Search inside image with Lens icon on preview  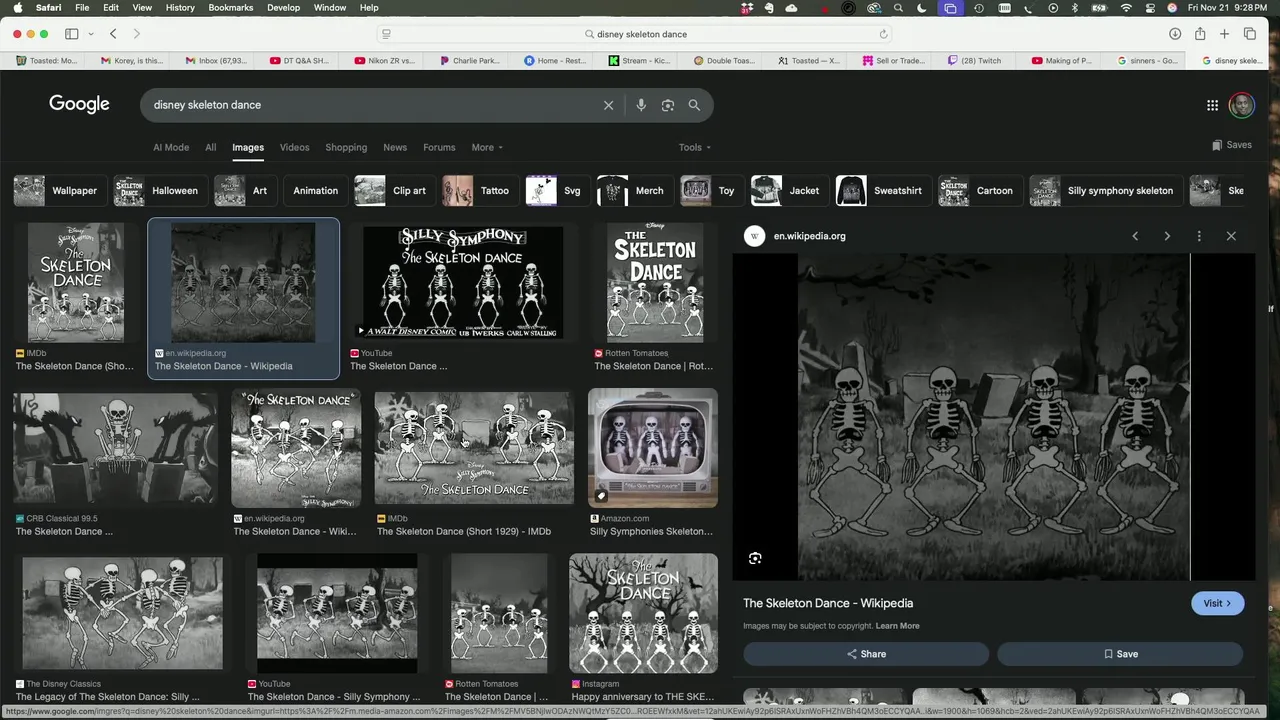[x=755, y=559]
